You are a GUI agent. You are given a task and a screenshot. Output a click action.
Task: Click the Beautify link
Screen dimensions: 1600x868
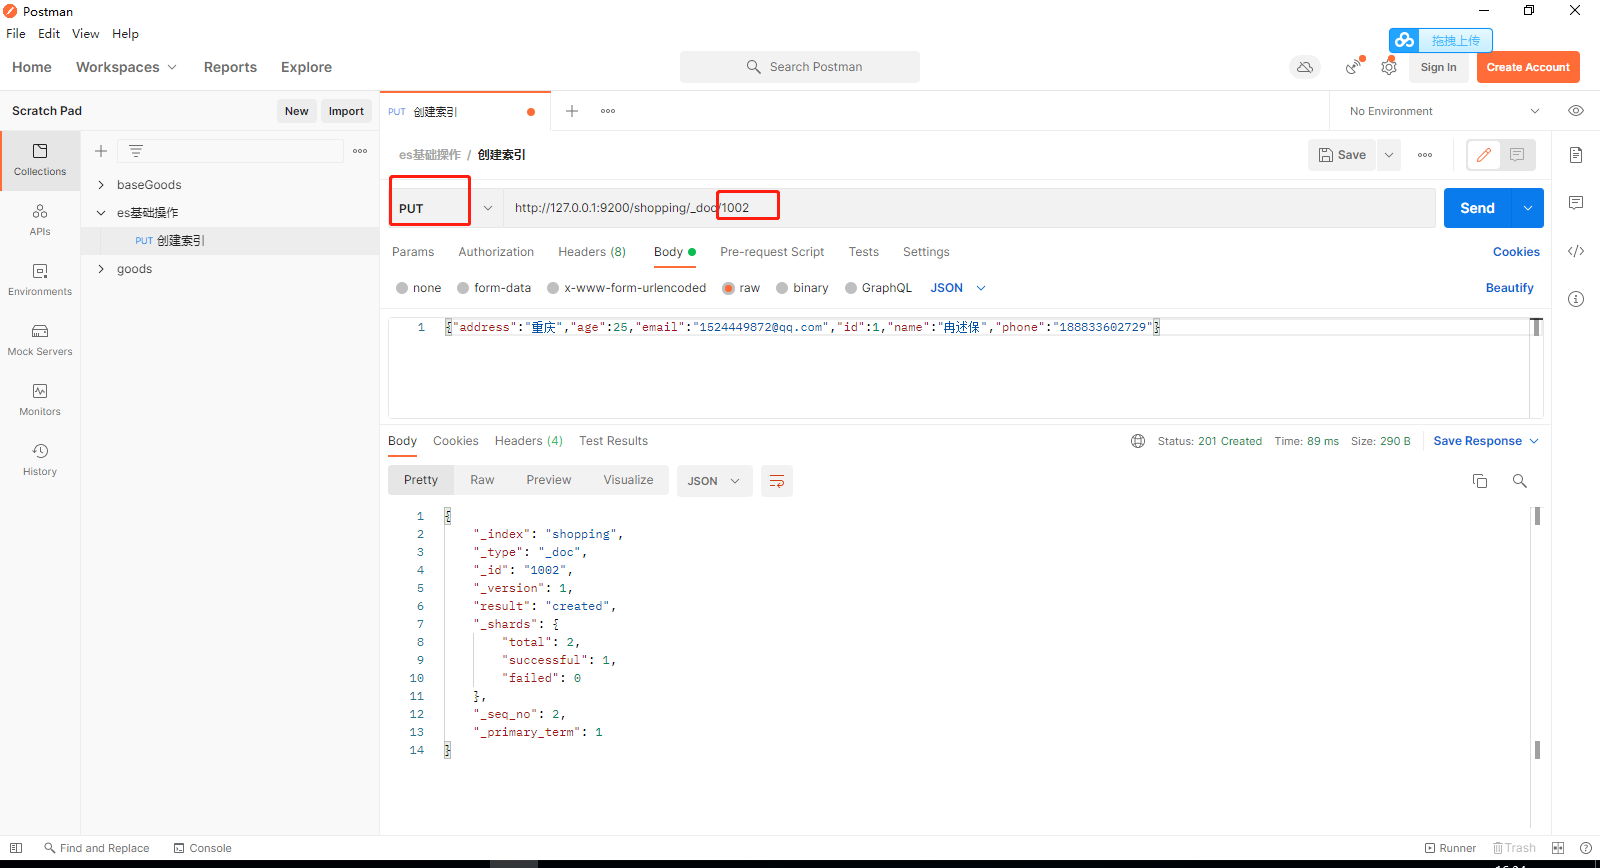point(1509,288)
